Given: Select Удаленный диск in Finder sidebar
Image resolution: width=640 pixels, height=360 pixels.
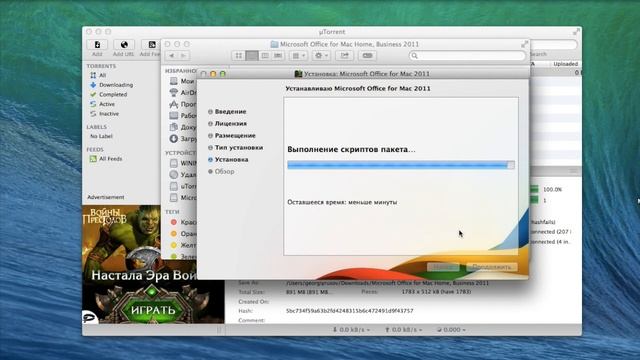Looking at the screenshot, I should point(182,174).
